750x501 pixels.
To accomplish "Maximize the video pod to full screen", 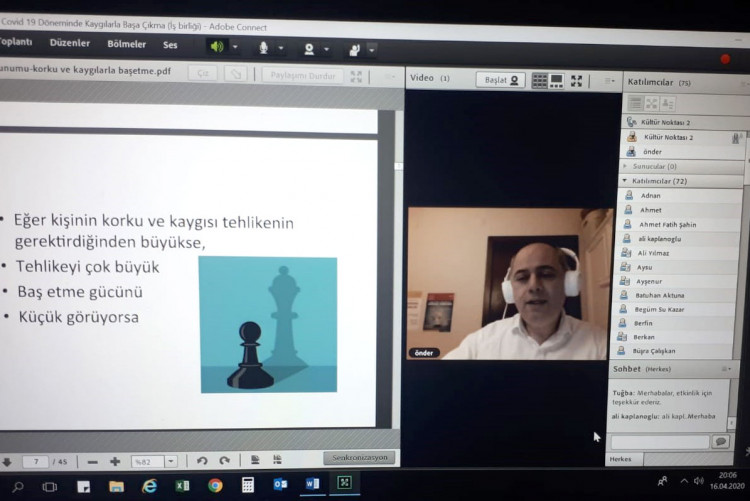I will (577, 81).
